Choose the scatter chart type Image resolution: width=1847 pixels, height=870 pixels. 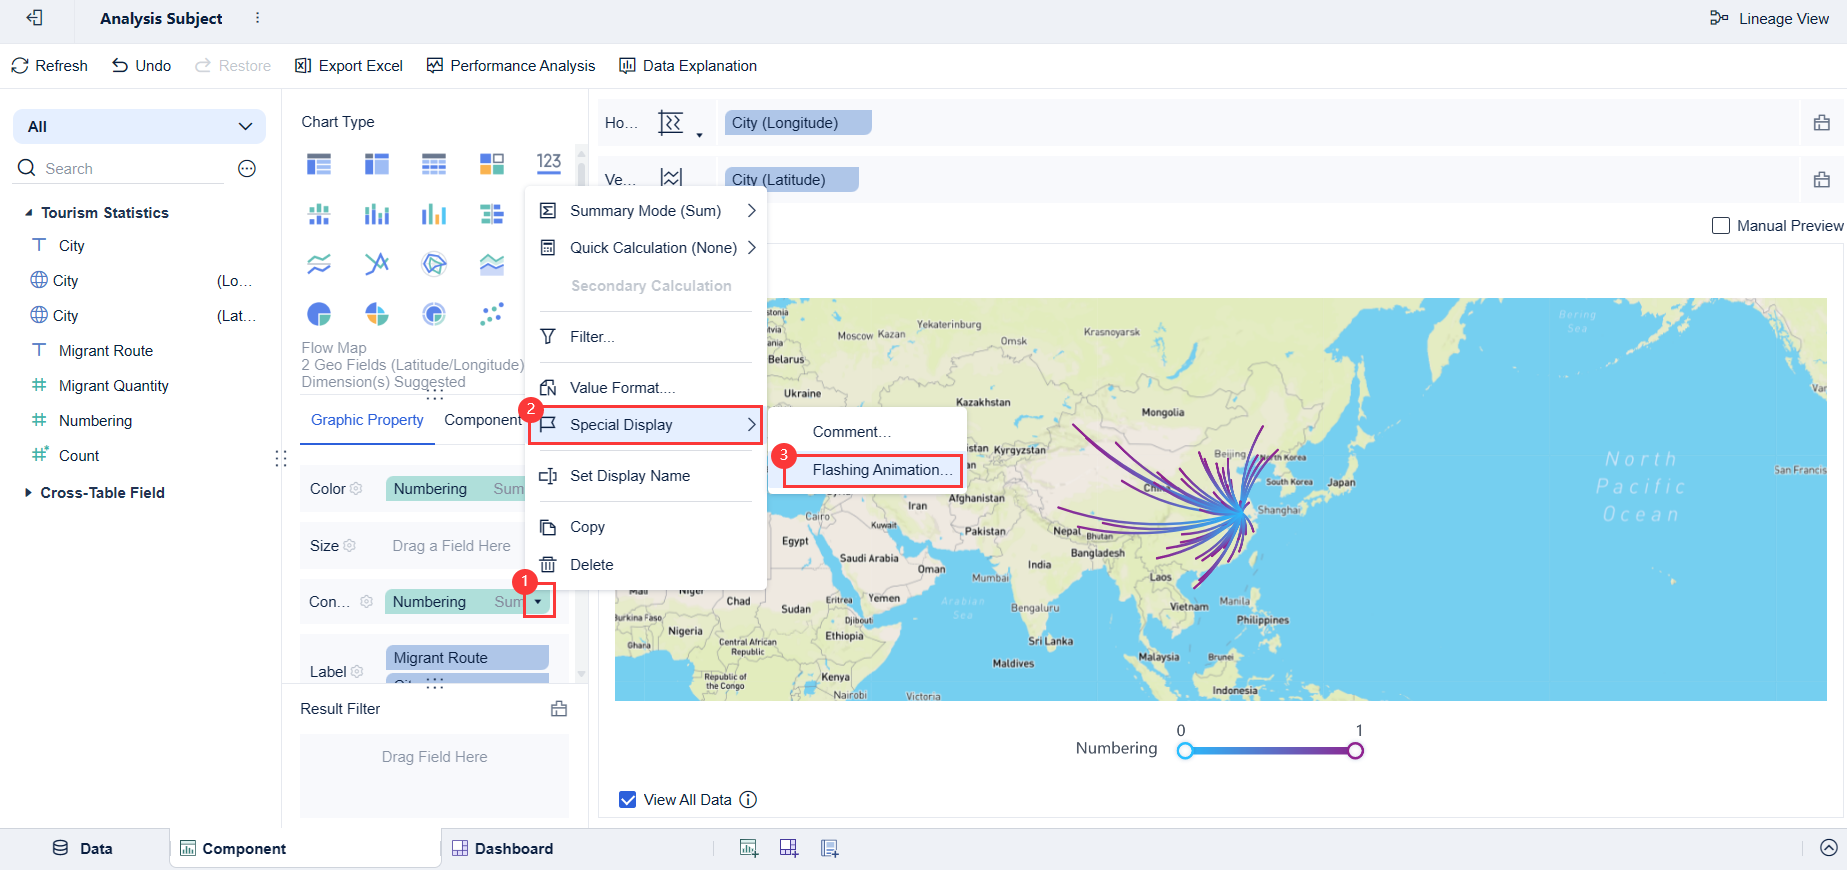coord(492,314)
